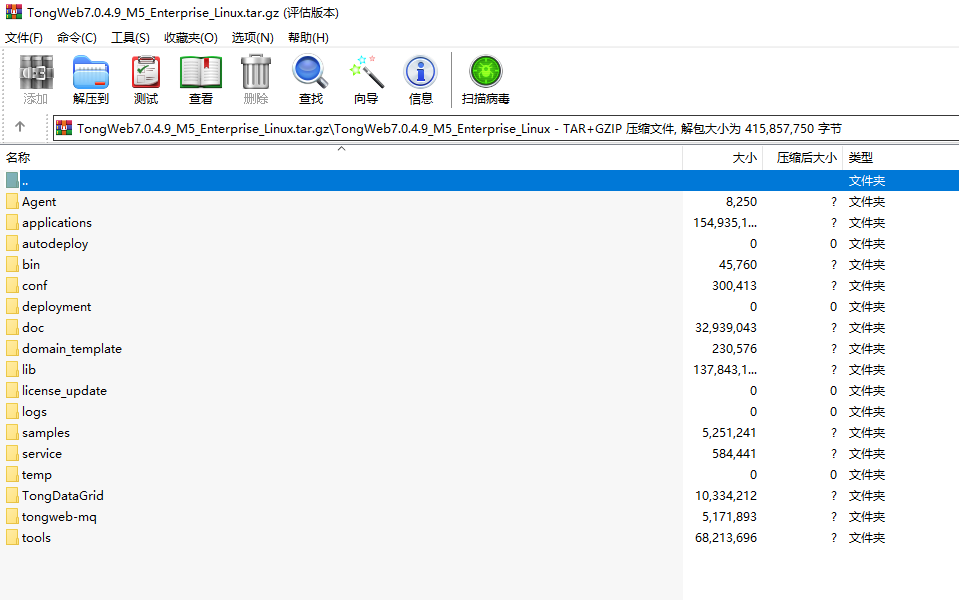Image resolution: width=959 pixels, height=600 pixels.
Task: Click the folder icon beside tools
Action: (x=12, y=538)
